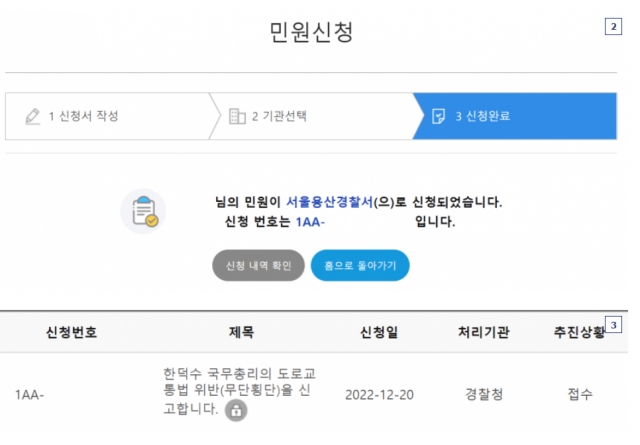Click the 신청번호 column header
640x445 pixels.
(71, 332)
